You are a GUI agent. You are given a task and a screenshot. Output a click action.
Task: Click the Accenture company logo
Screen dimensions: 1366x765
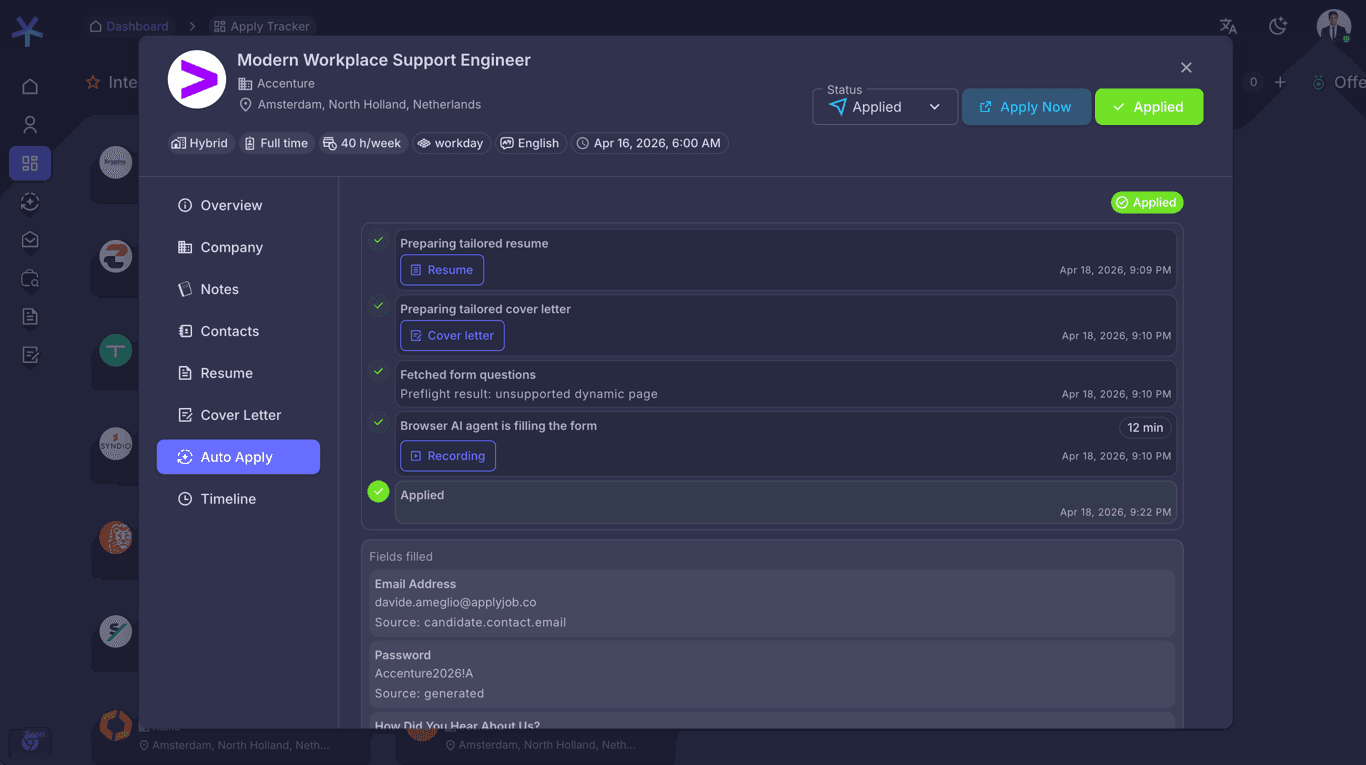(x=197, y=79)
